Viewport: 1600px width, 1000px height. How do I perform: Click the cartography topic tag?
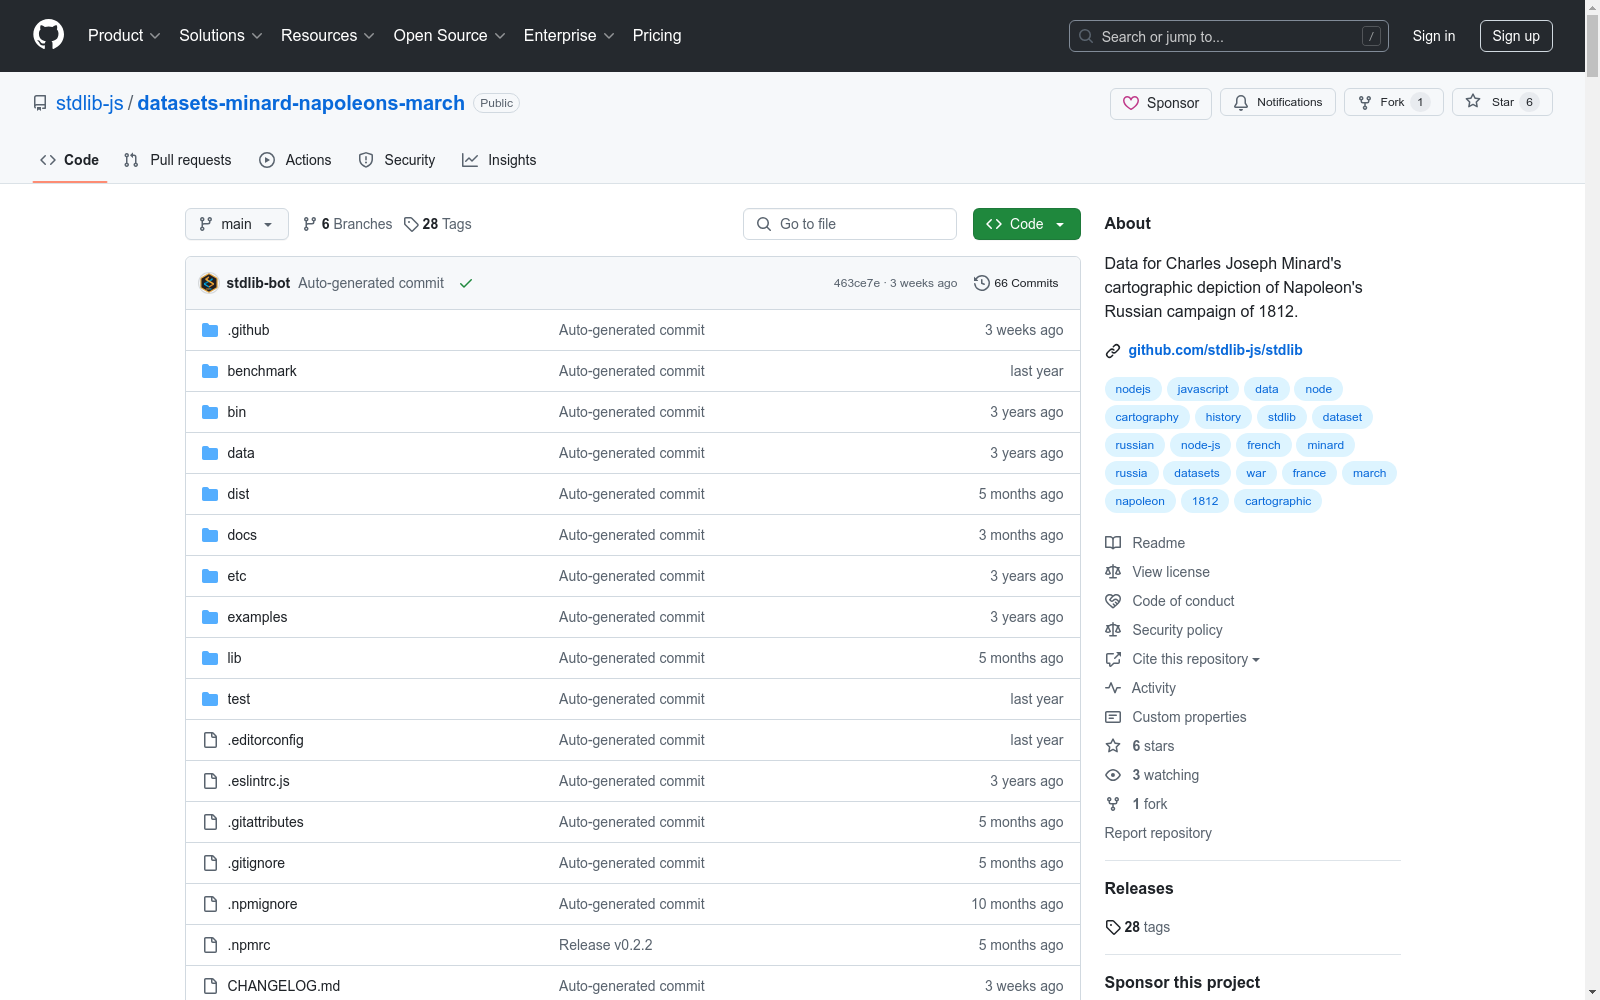click(x=1147, y=417)
